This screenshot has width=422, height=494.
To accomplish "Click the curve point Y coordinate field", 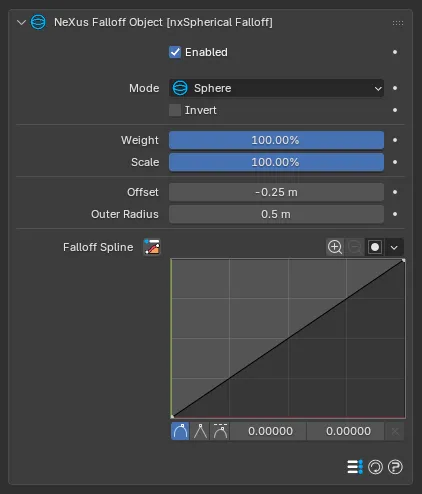I will (348, 431).
